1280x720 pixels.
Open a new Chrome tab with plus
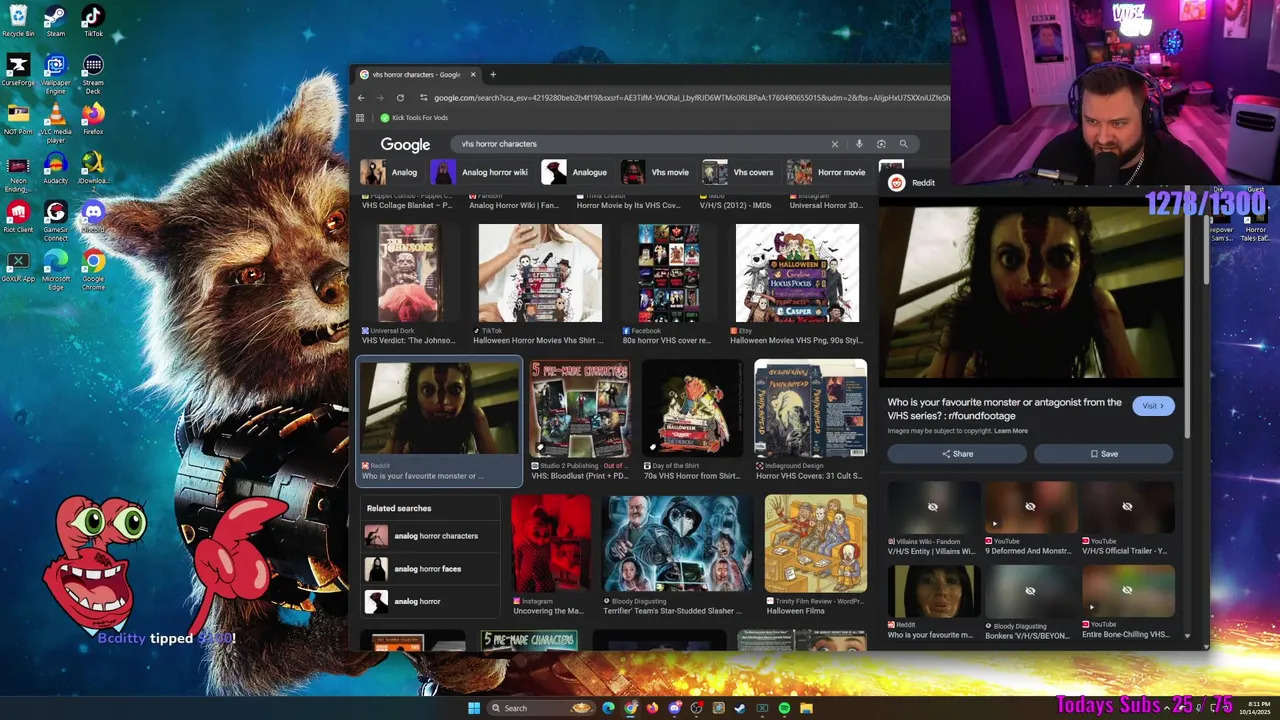[492, 74]
